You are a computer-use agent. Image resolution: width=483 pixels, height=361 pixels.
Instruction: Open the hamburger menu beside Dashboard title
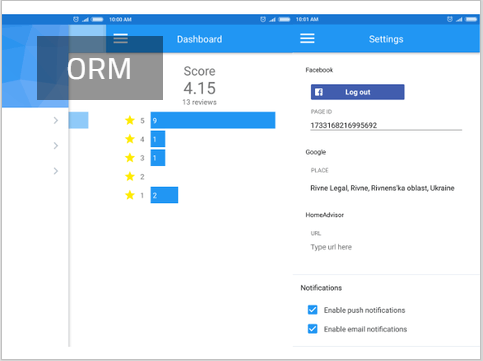tap(120, 38)
